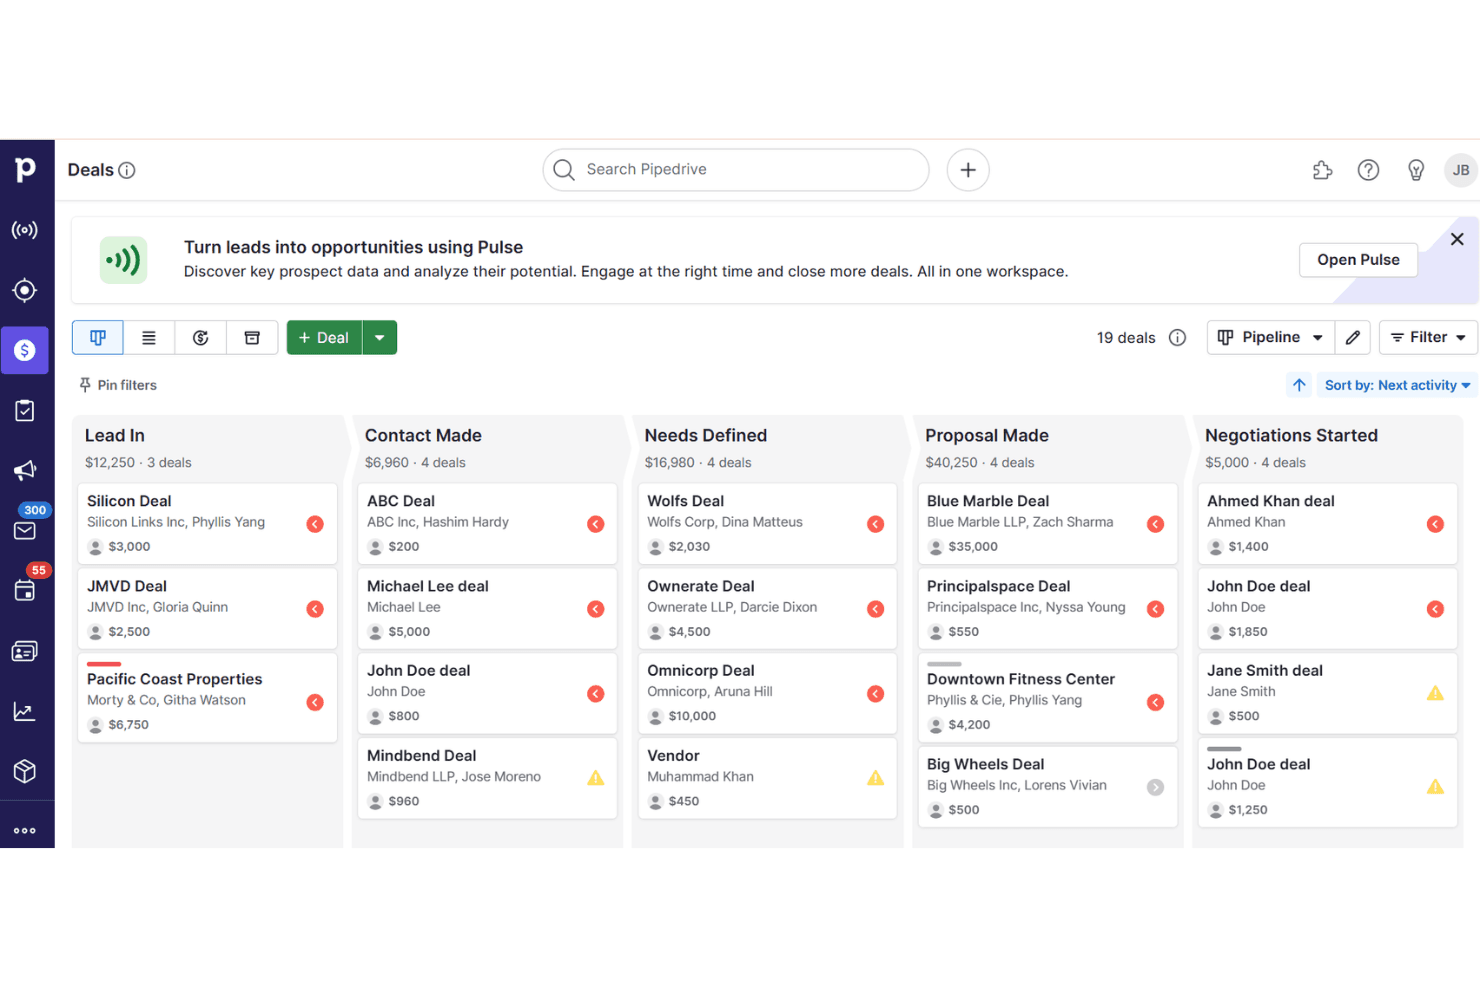
Task: Toggle the sort direction arrow
Action: 1299,385
